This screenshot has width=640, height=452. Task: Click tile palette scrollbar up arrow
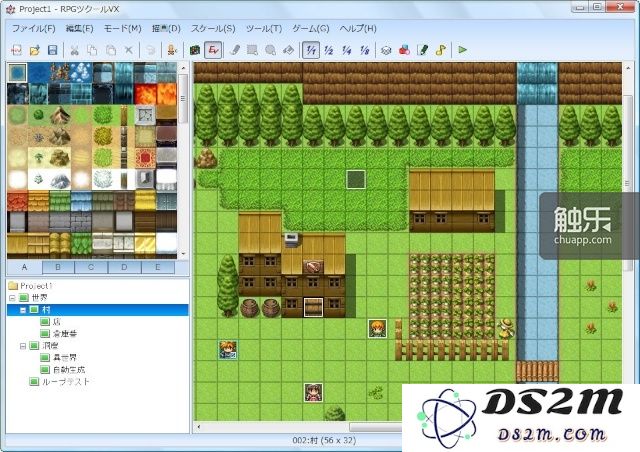(x=183, y=67)
